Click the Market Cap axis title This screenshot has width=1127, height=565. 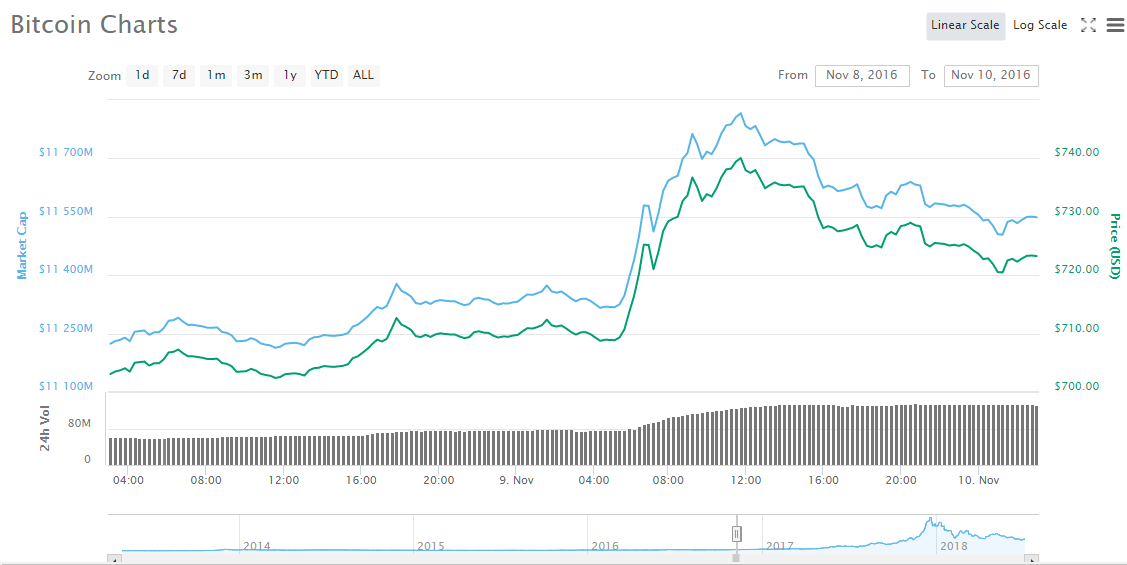22,245
